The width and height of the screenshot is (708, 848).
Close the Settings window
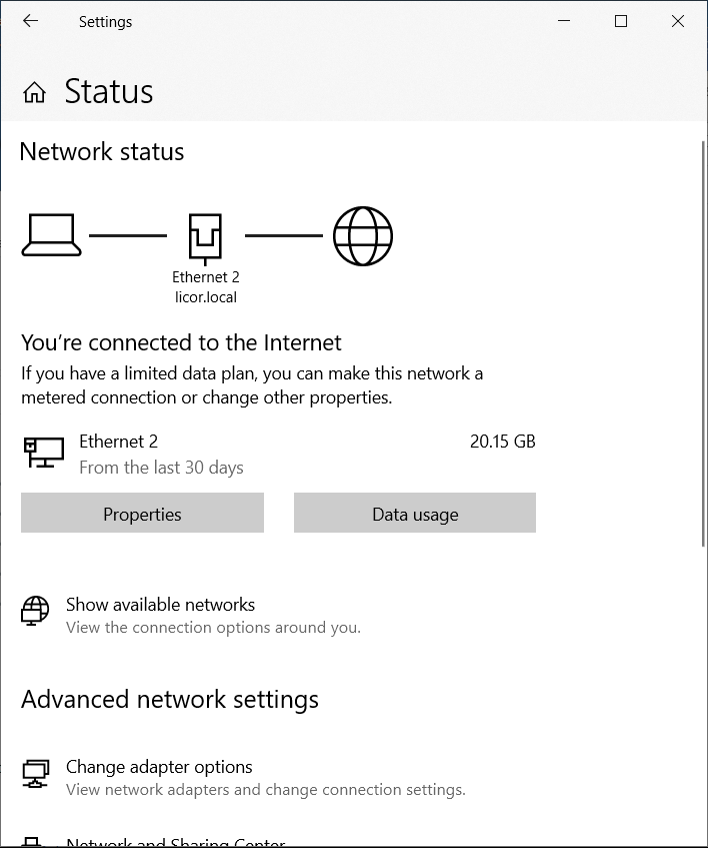[x=678, y=21]
